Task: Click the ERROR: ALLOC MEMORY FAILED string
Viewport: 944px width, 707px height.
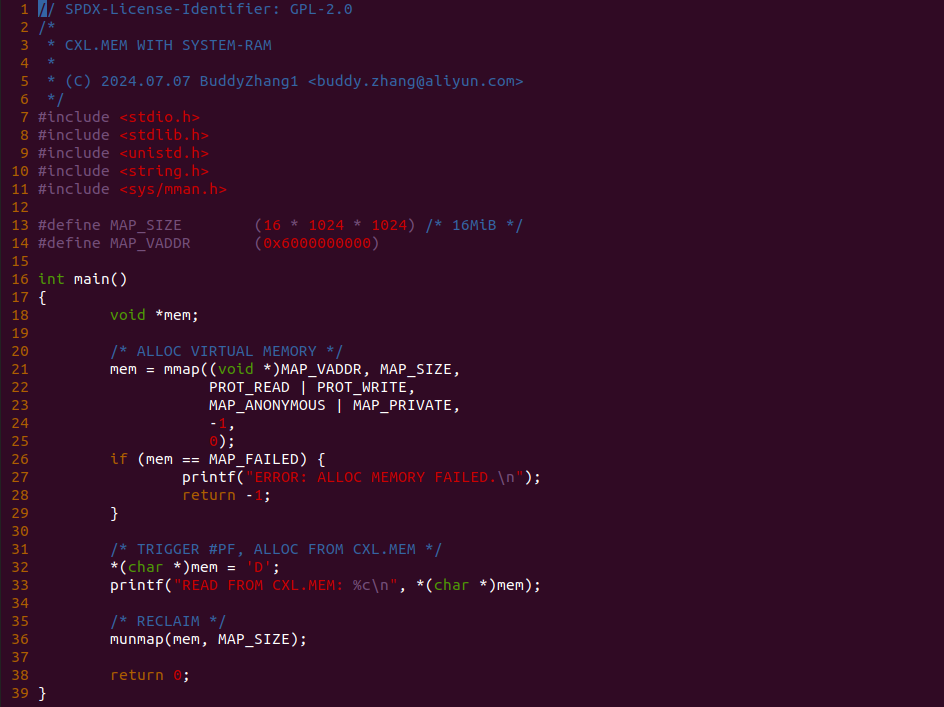Action: (384, 478)
